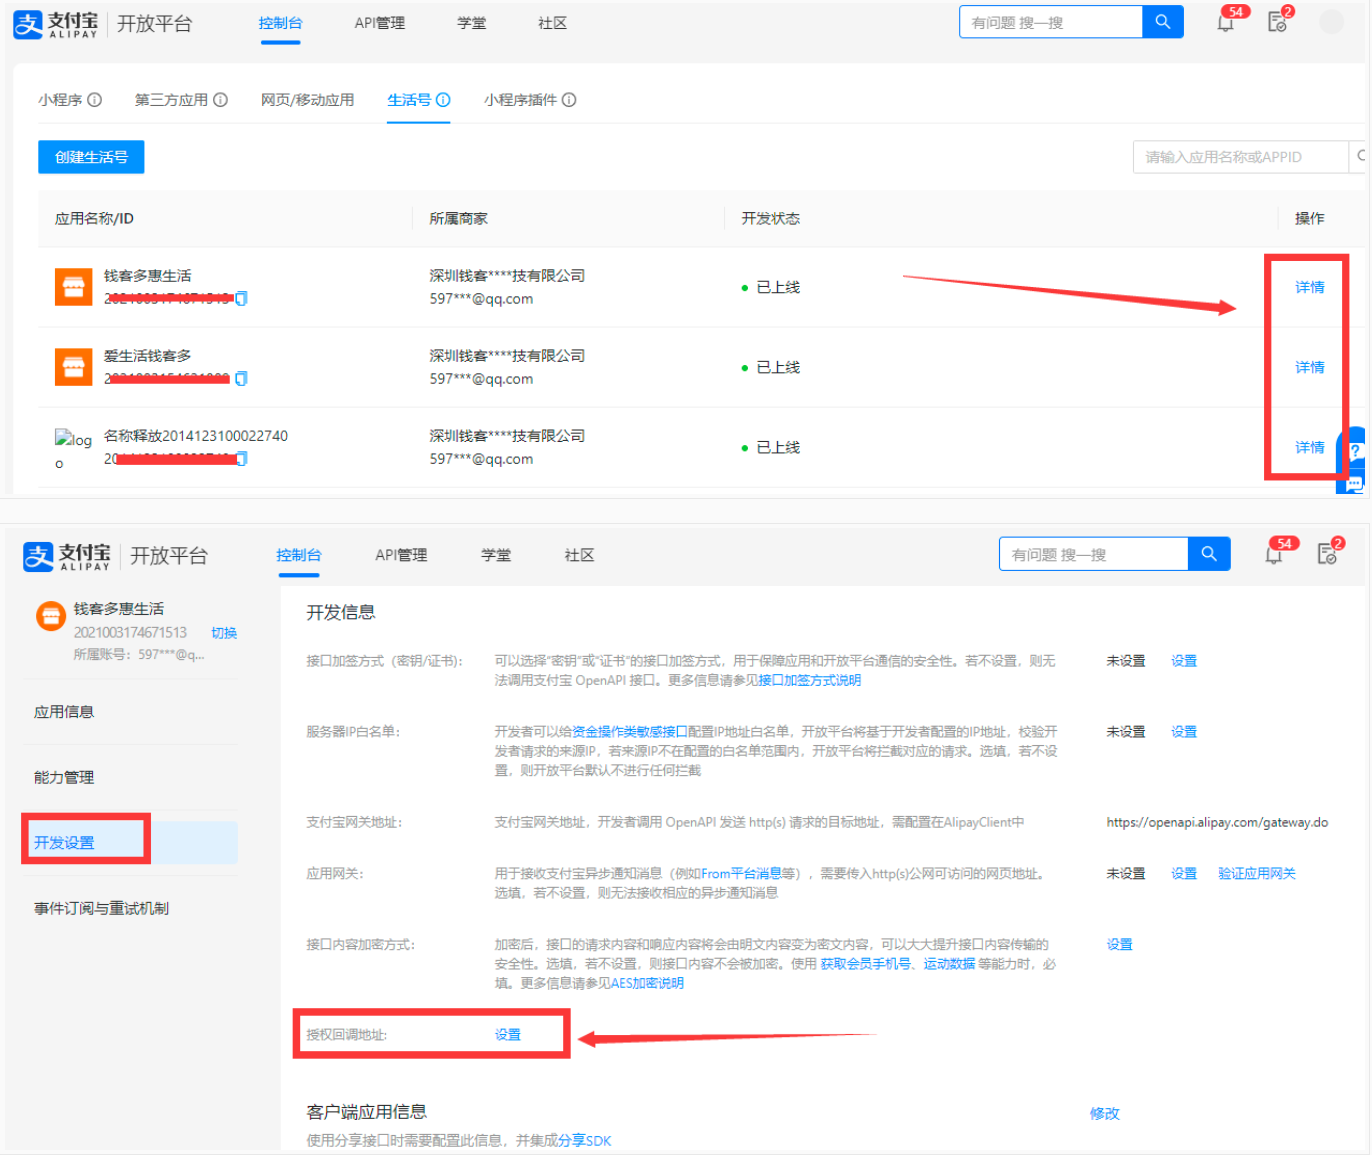Screen dimensions: 1372x1155
Task: Click the app list search magnifier icon
Action: click(1360, 156)
